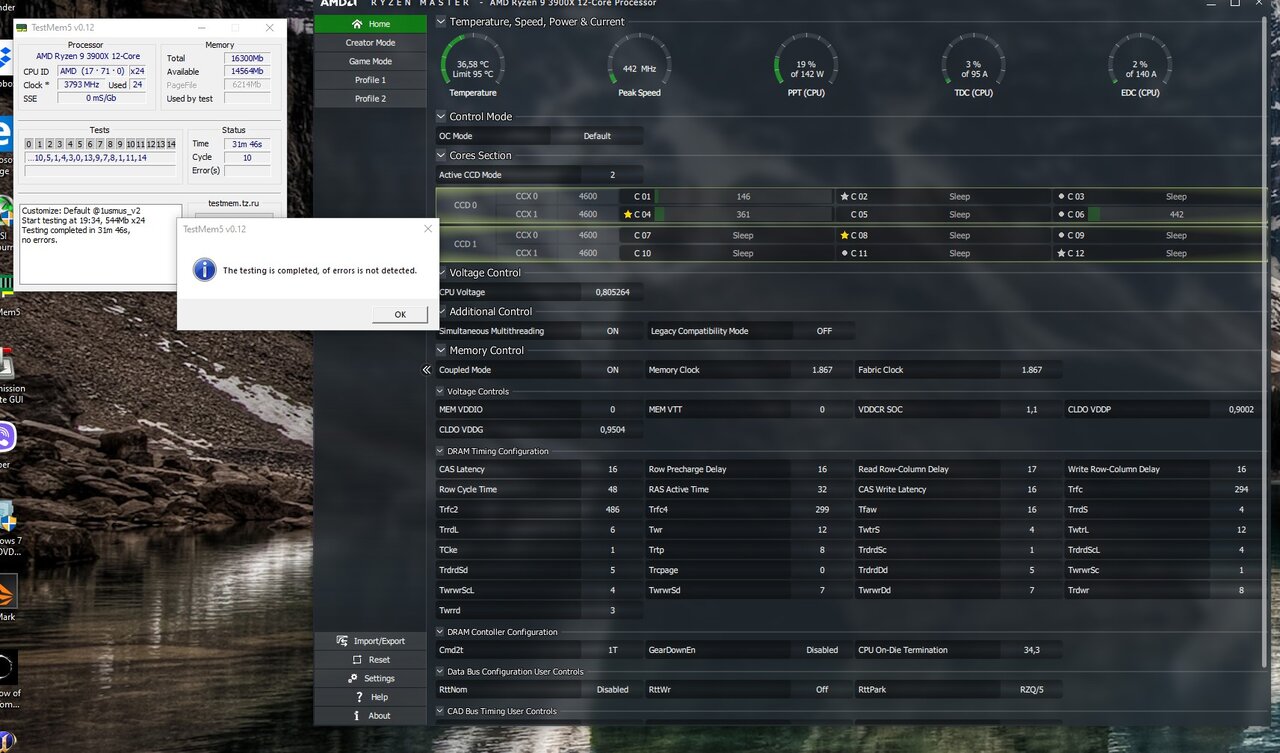Click CPU Voltage value 0,805264
This screenshot has height=753, width=1280.
pos(613,292)
